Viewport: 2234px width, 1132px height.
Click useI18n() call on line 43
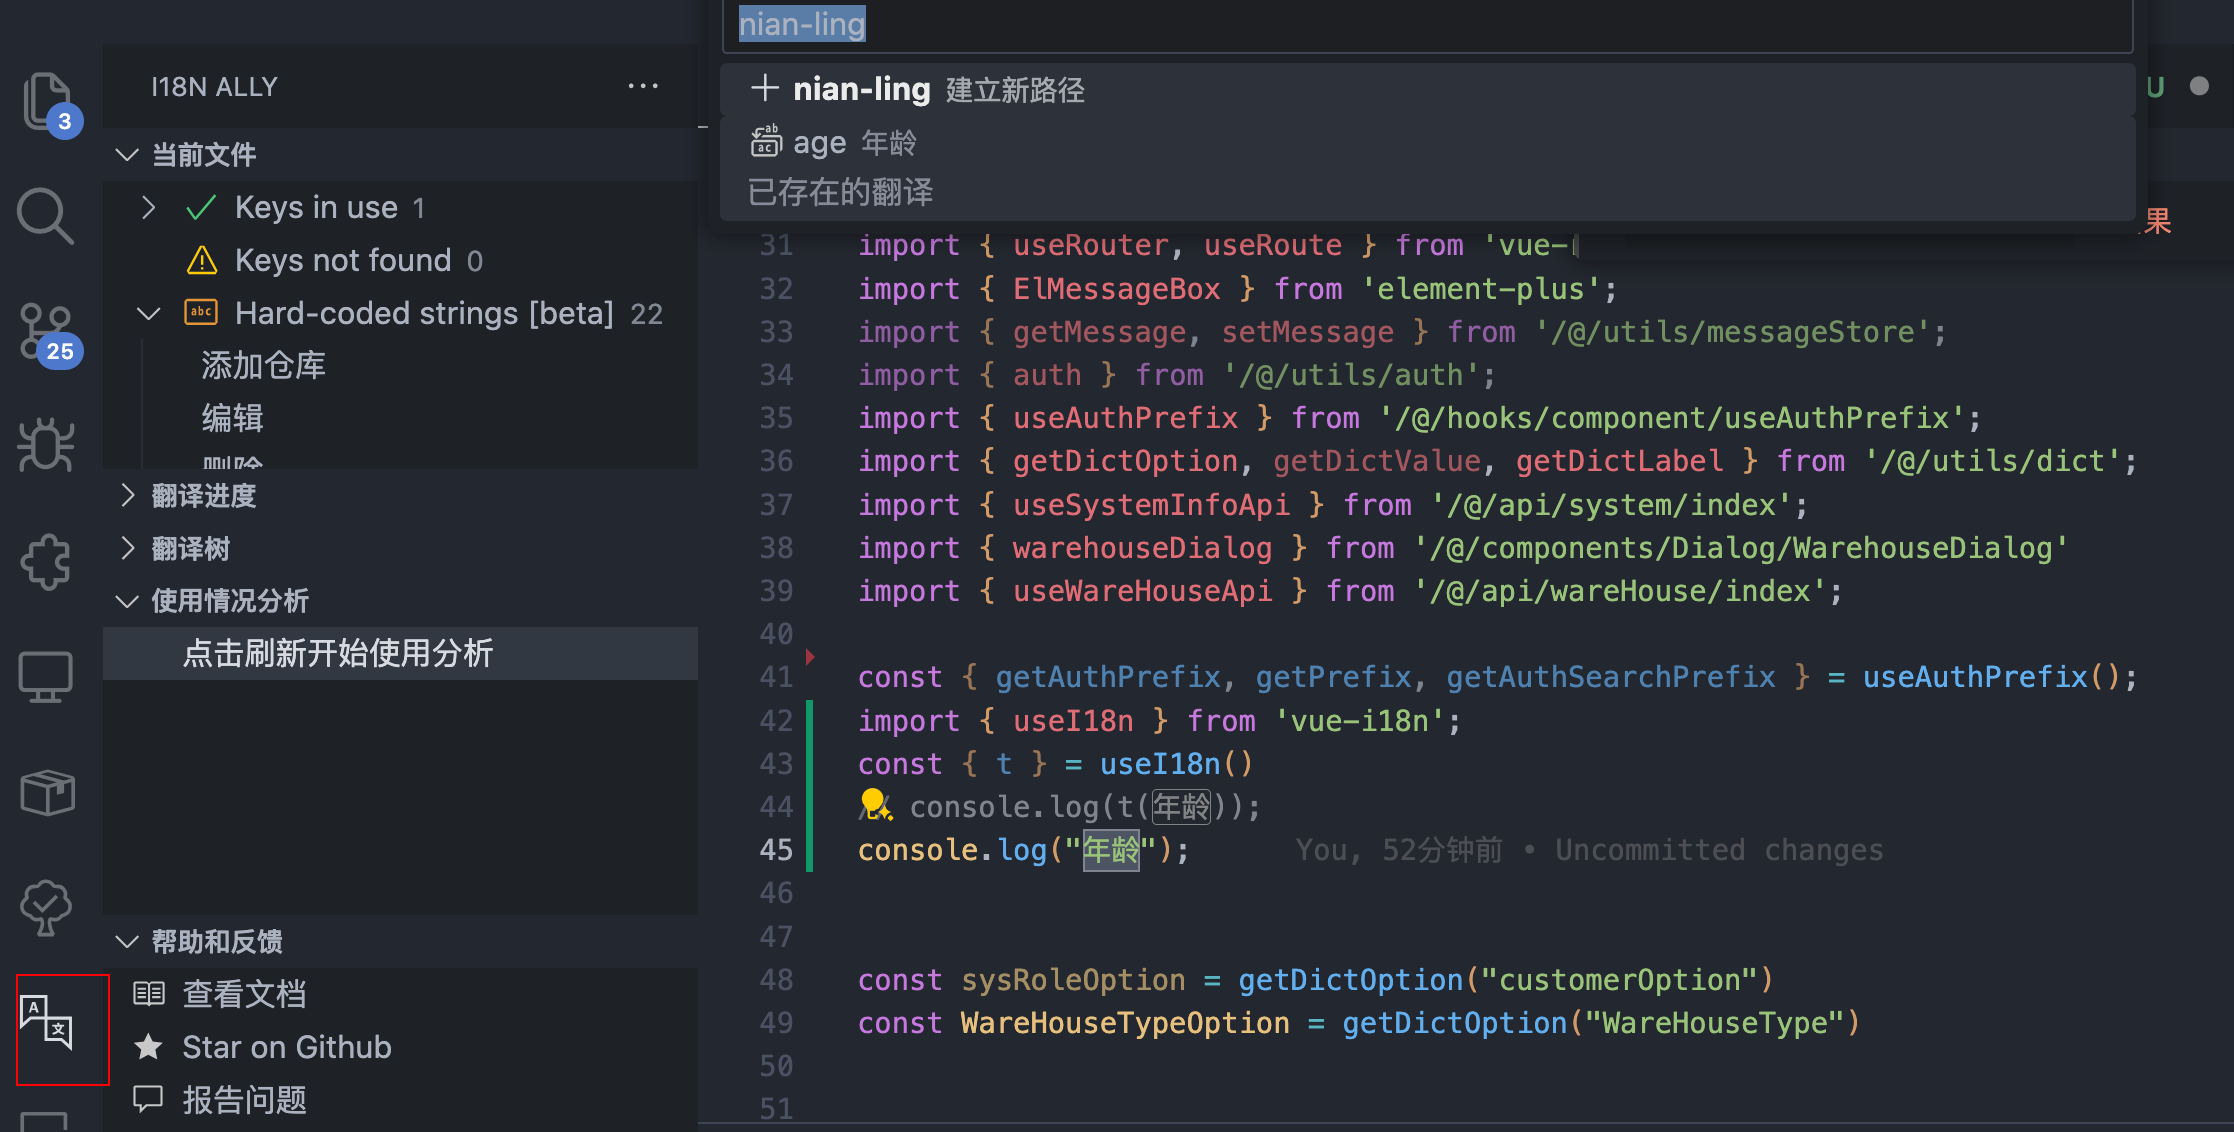coord(1176,763)
